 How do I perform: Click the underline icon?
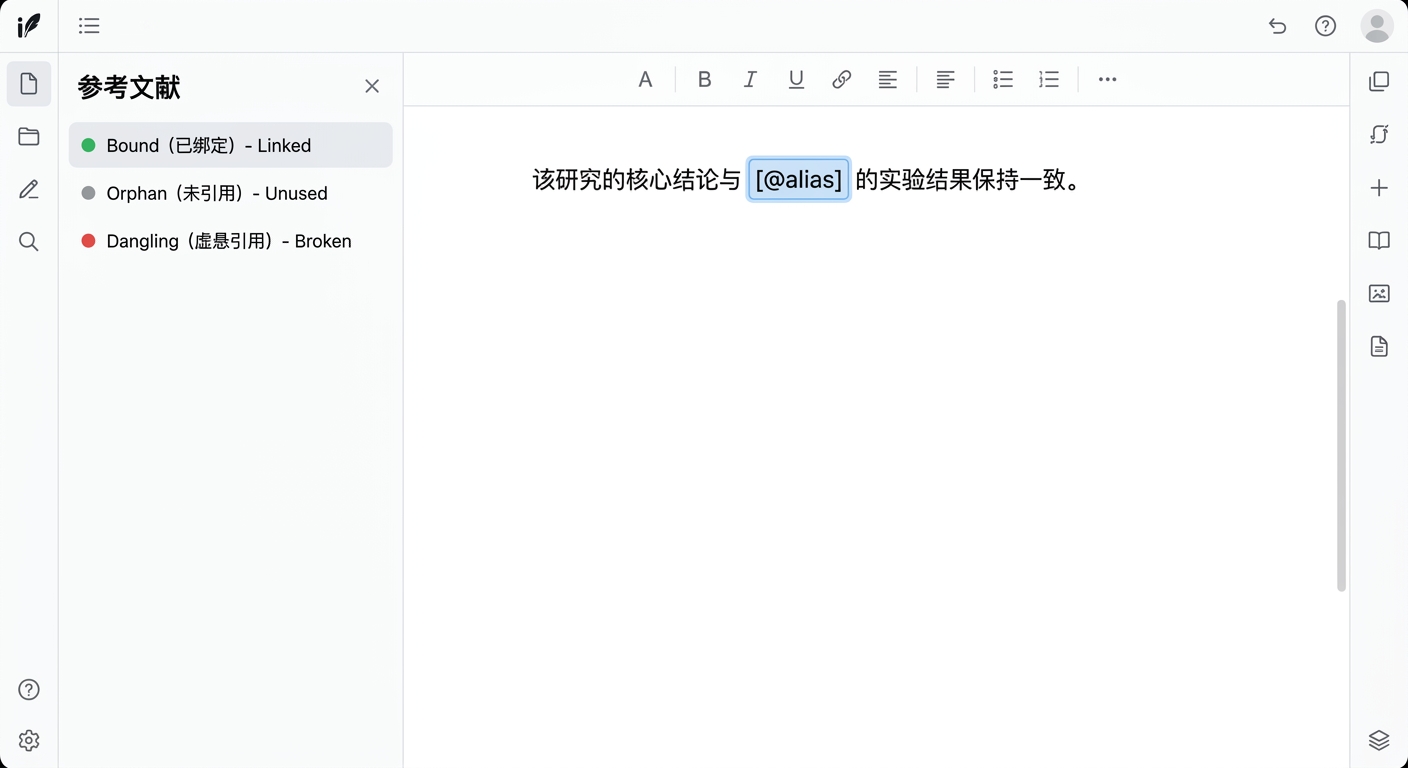[796, 80]
